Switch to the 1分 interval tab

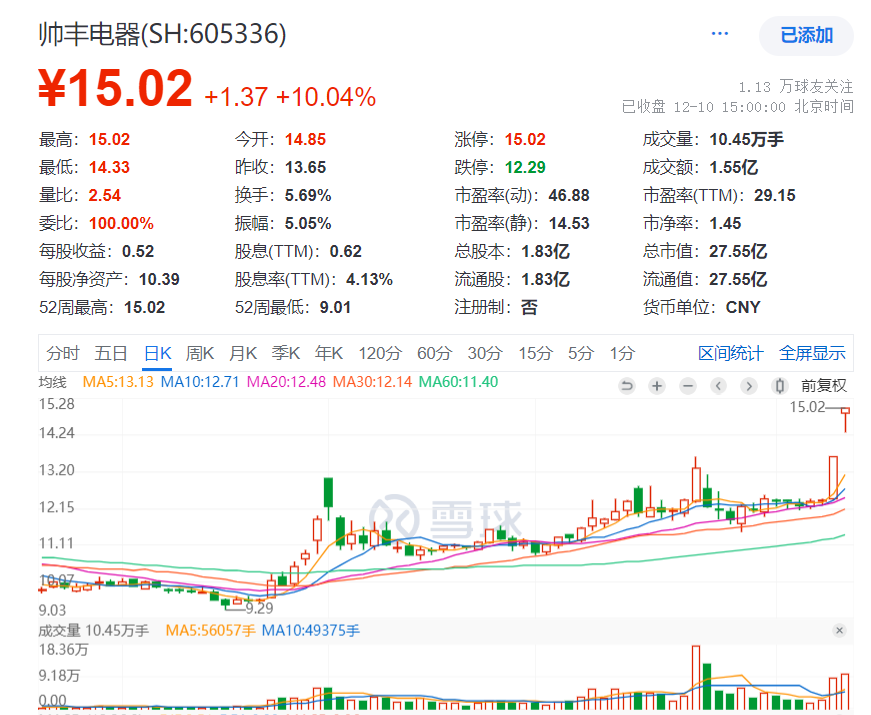tap(622, 353)
